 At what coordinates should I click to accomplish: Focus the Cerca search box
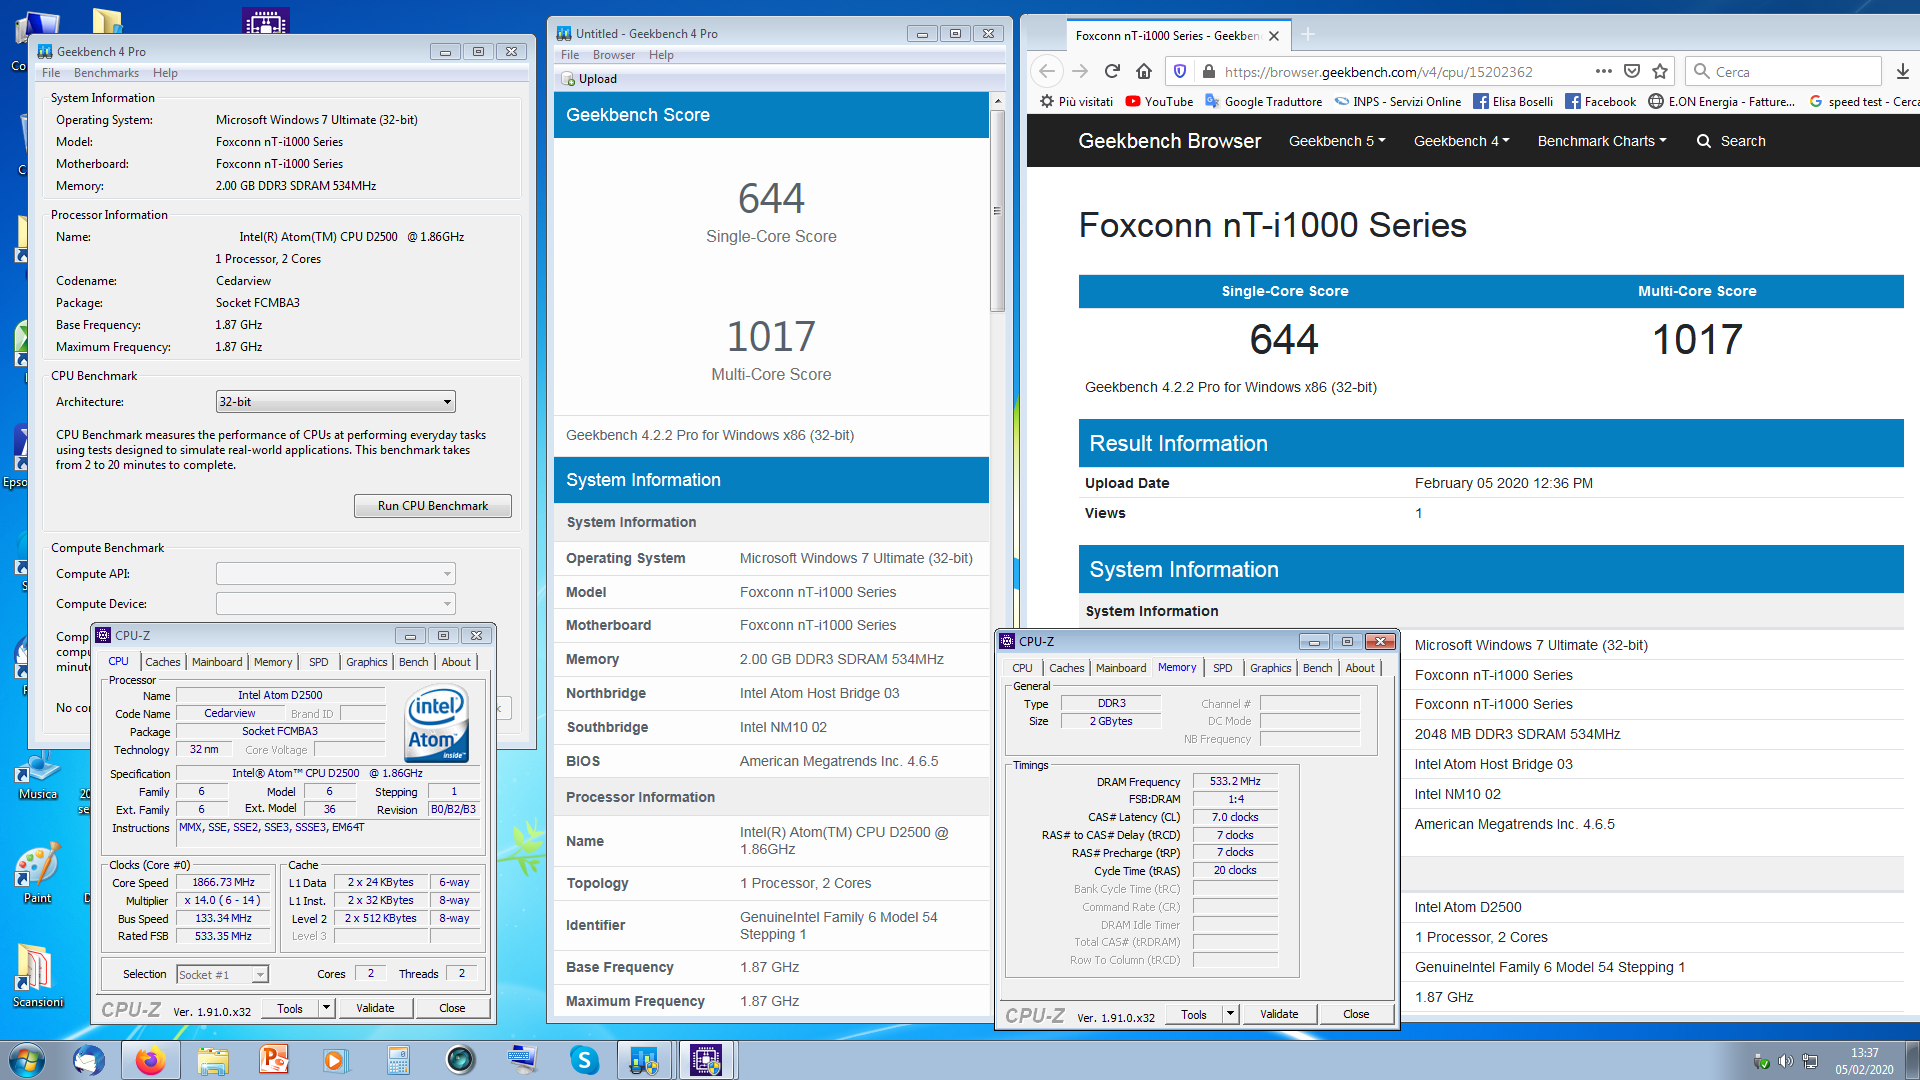click(x=1783, y=71)
